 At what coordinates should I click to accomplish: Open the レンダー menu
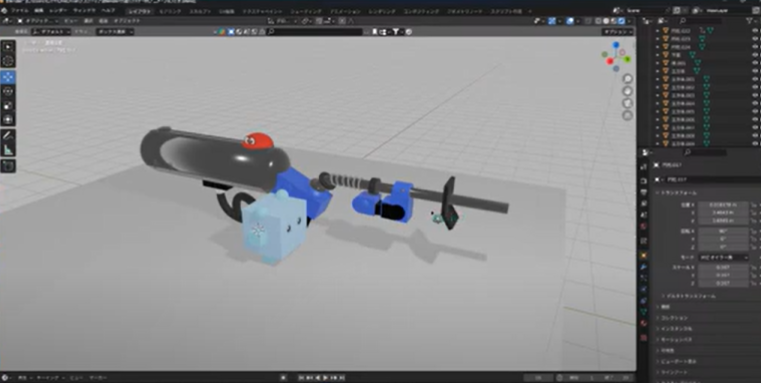(58, 10)
